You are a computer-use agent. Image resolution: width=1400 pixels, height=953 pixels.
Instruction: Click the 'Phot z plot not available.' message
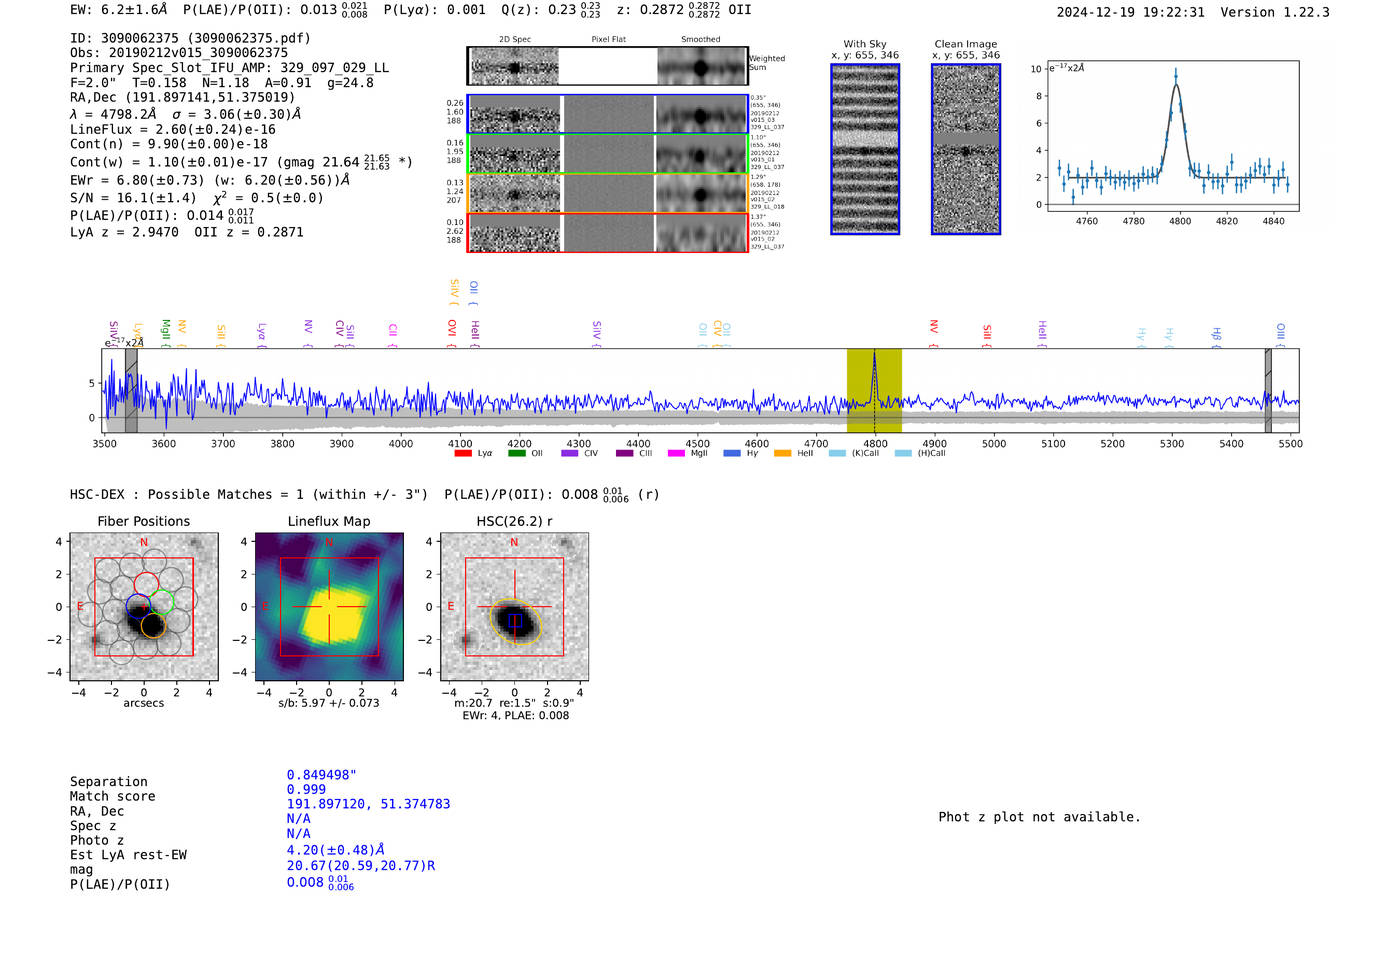click(x=1039, y=817)
